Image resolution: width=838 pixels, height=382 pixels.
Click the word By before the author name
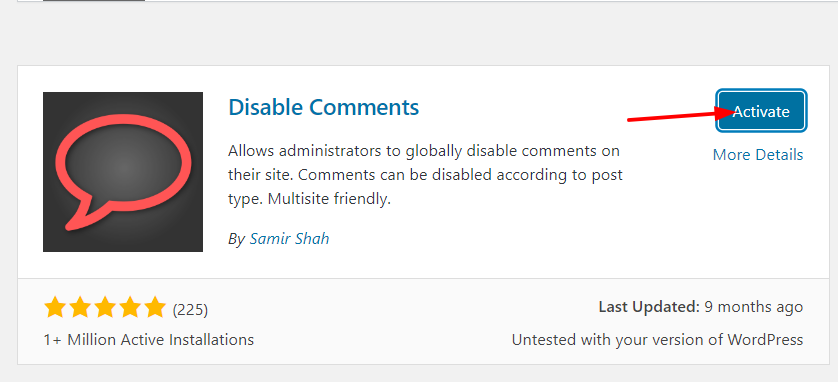pos(236,239)
